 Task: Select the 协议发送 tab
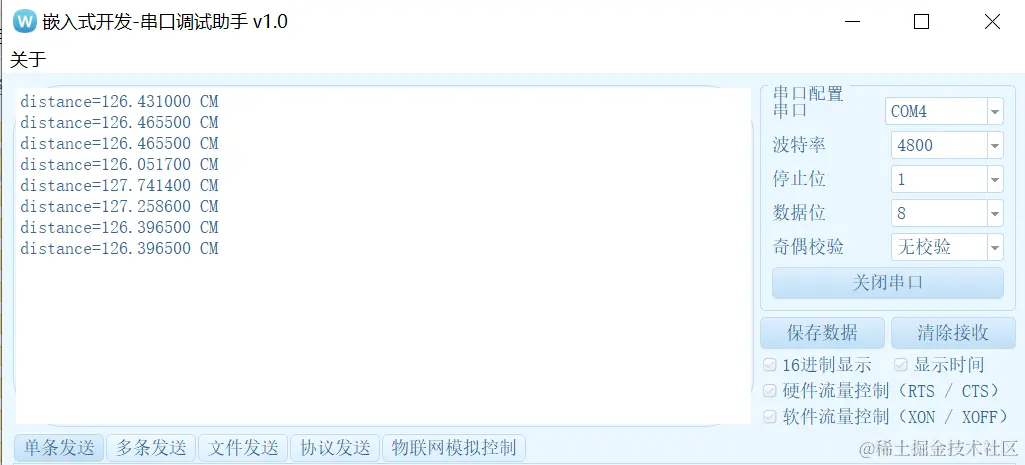click(x=335, y=448)
